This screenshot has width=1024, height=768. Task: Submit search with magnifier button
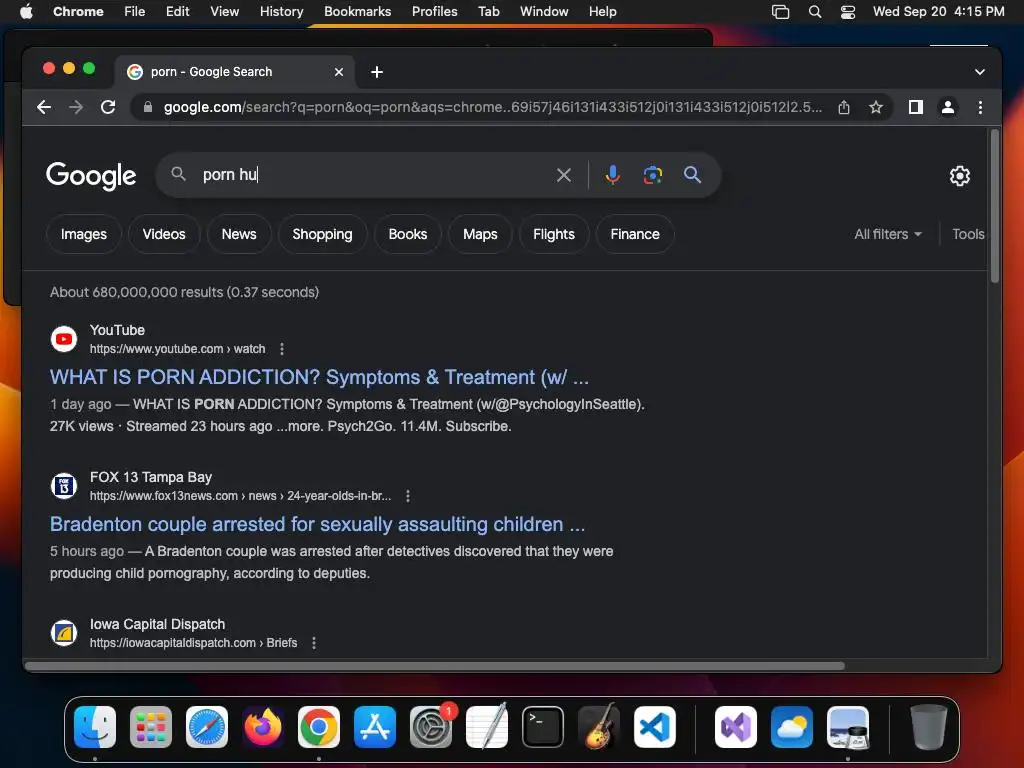click(x=692, y=175)
